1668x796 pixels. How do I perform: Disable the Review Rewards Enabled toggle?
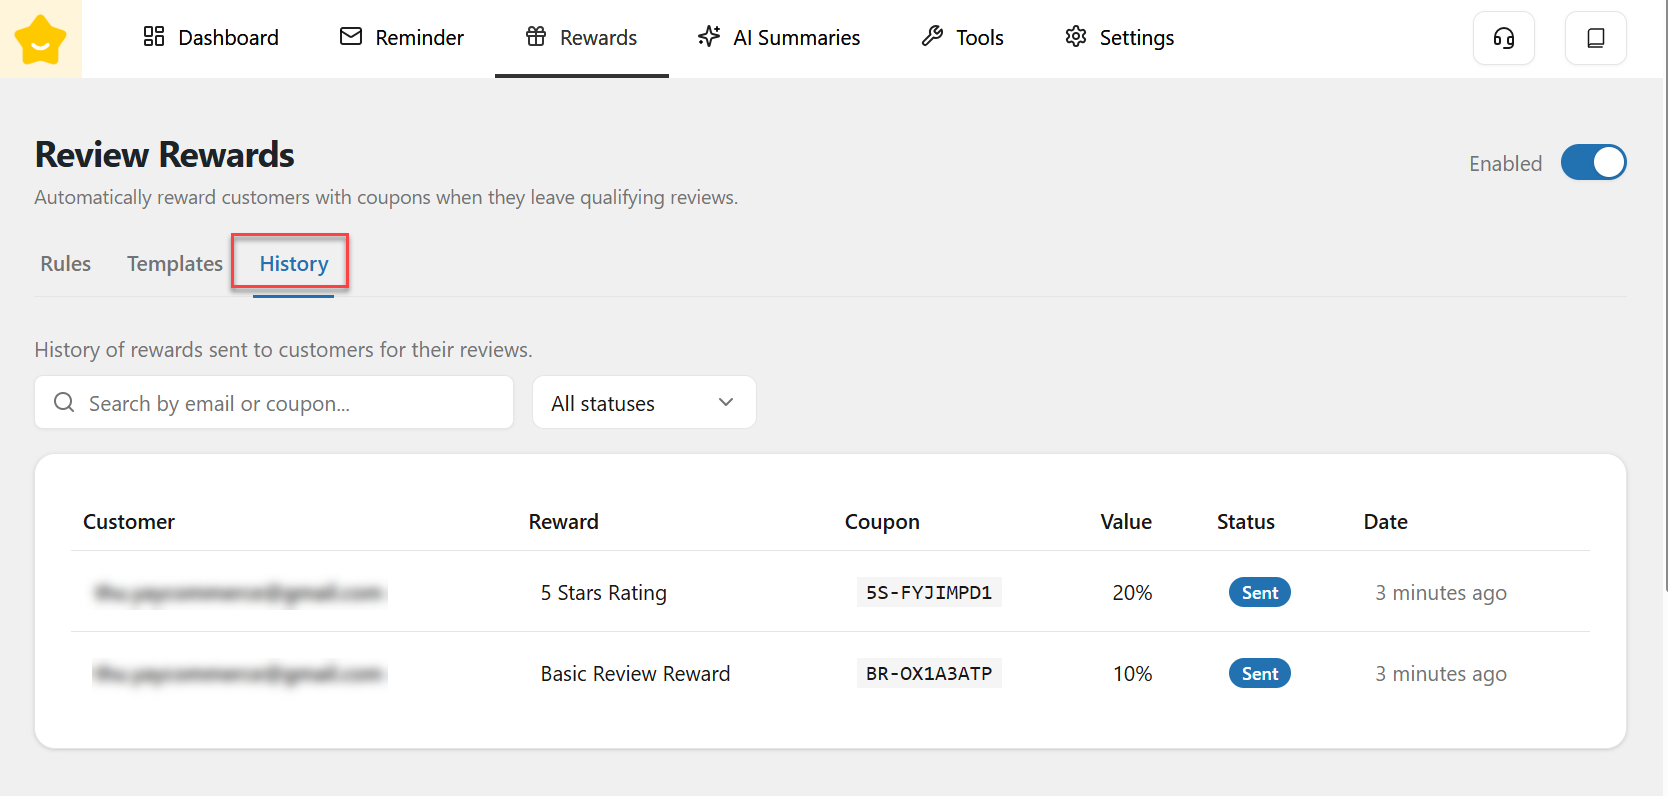[1593, 162]
